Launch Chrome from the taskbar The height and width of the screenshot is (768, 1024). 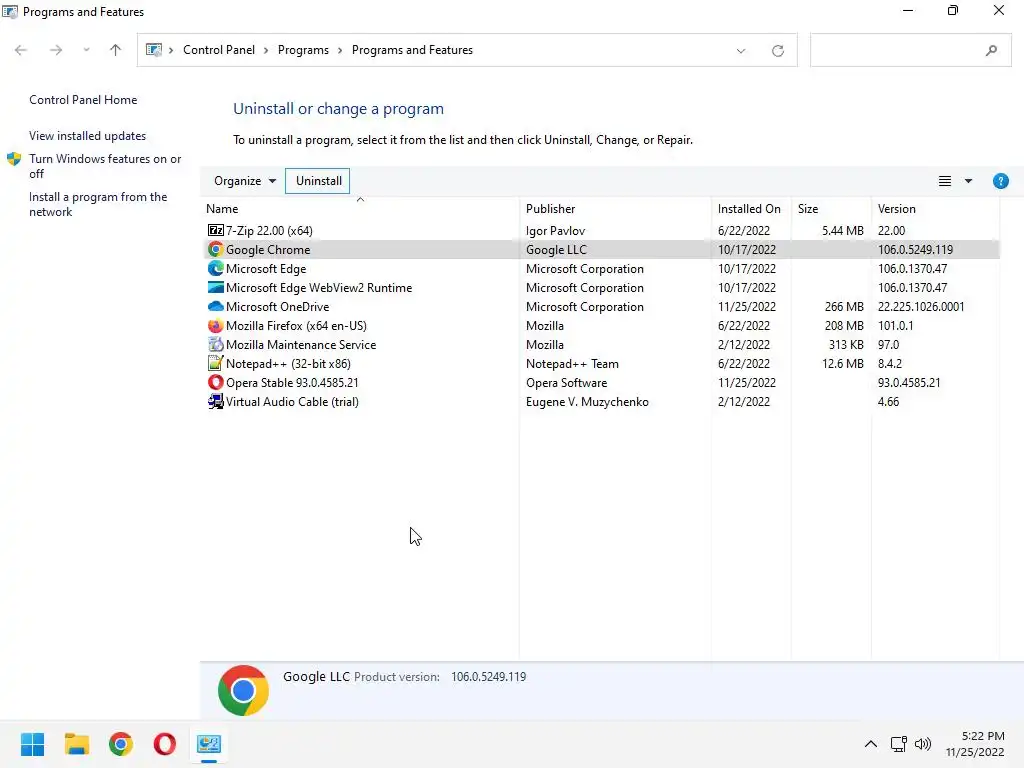[x=121, y=744]
